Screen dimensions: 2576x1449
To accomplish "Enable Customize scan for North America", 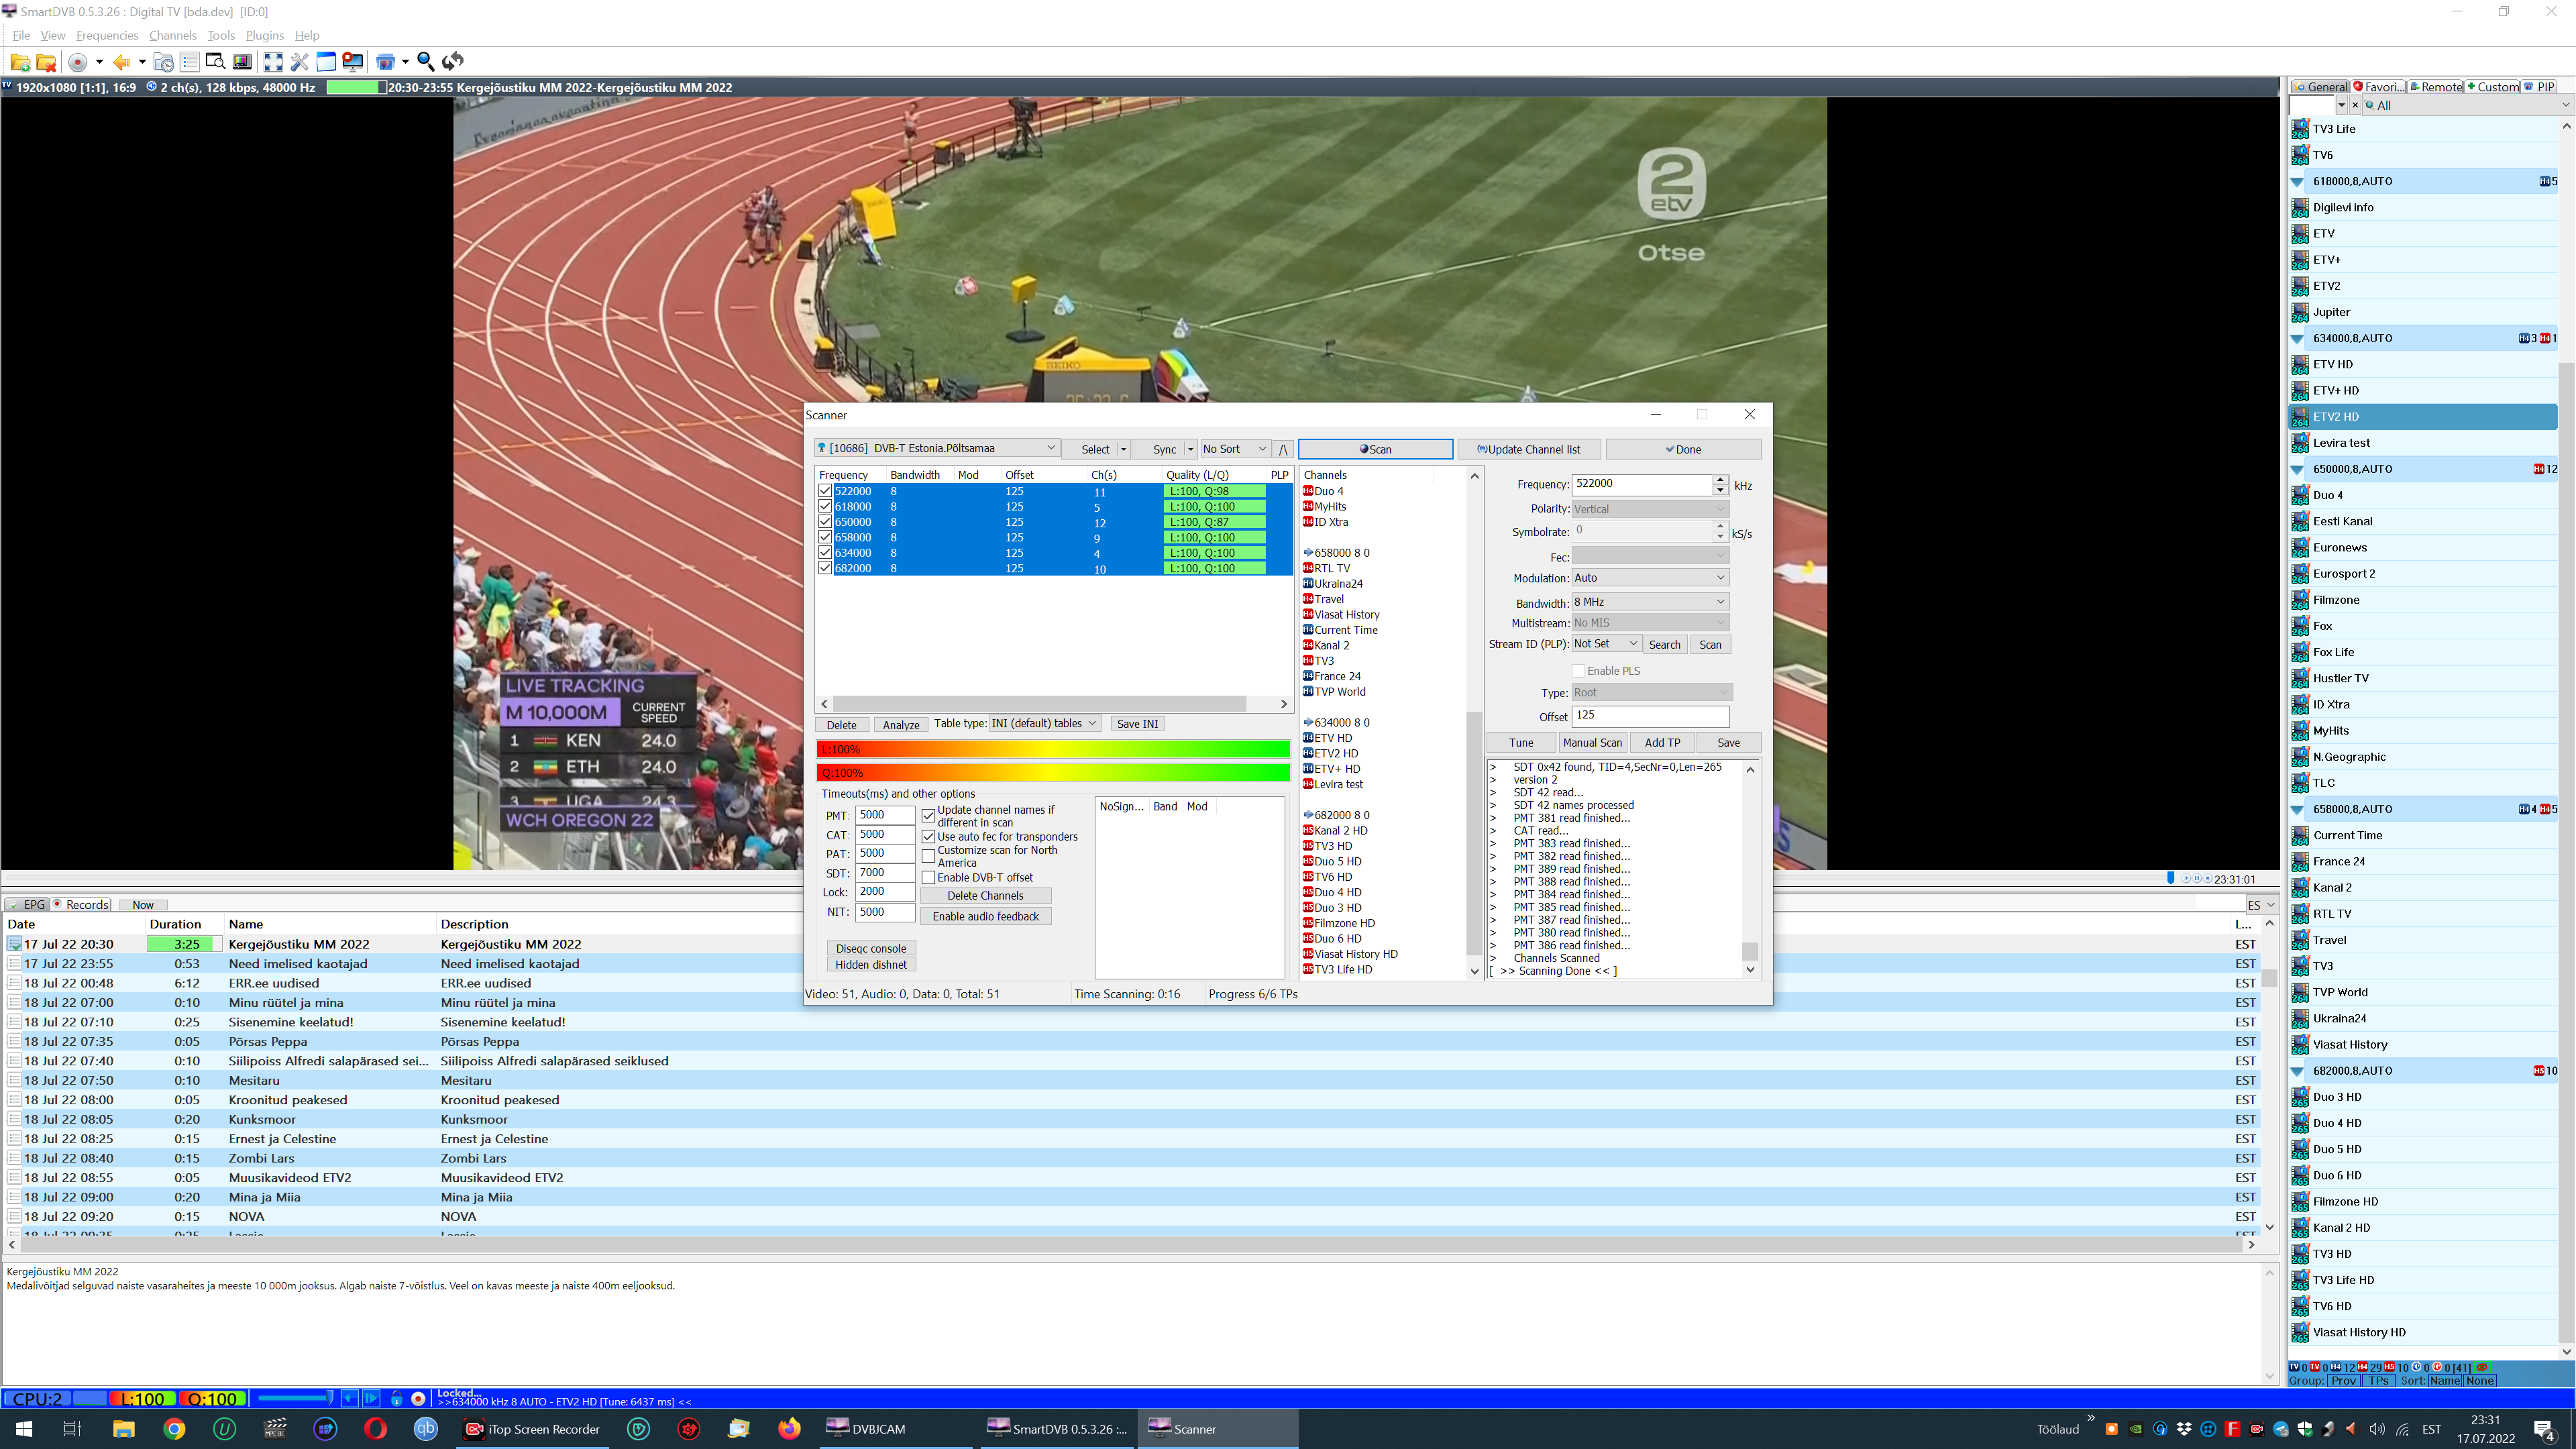I will 929,856.
